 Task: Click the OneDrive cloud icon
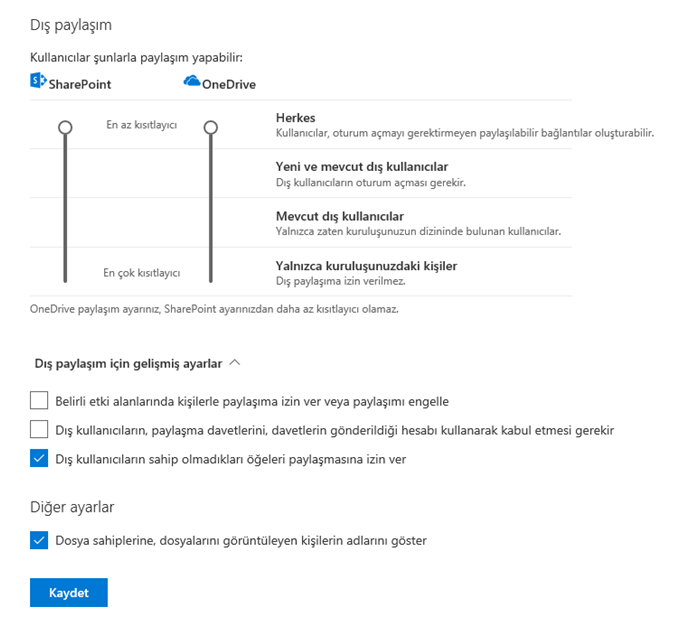point(192,81)
